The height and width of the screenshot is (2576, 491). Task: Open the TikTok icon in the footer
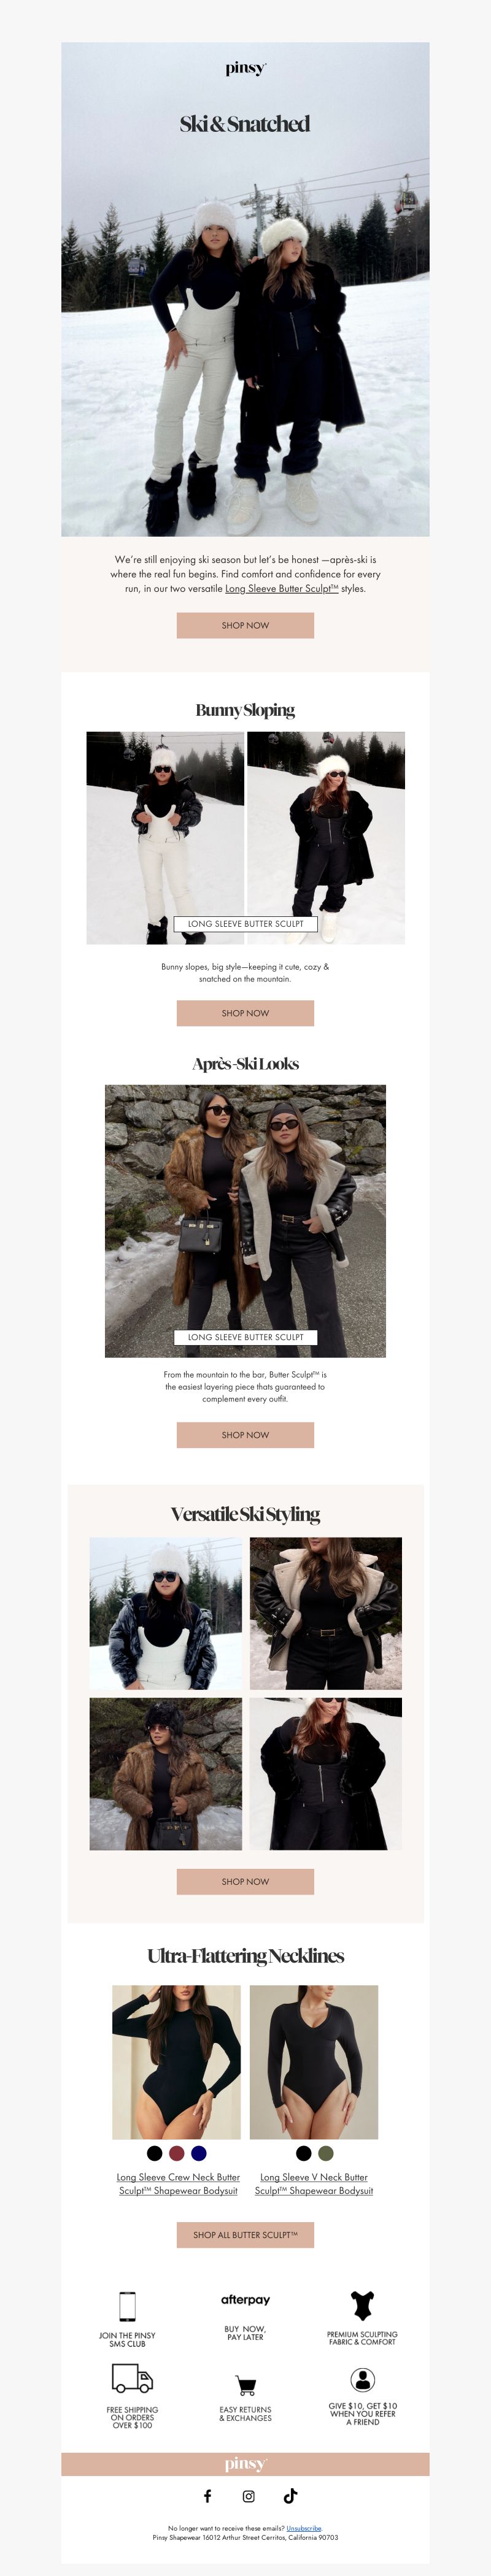click(x=290, y=2495)
